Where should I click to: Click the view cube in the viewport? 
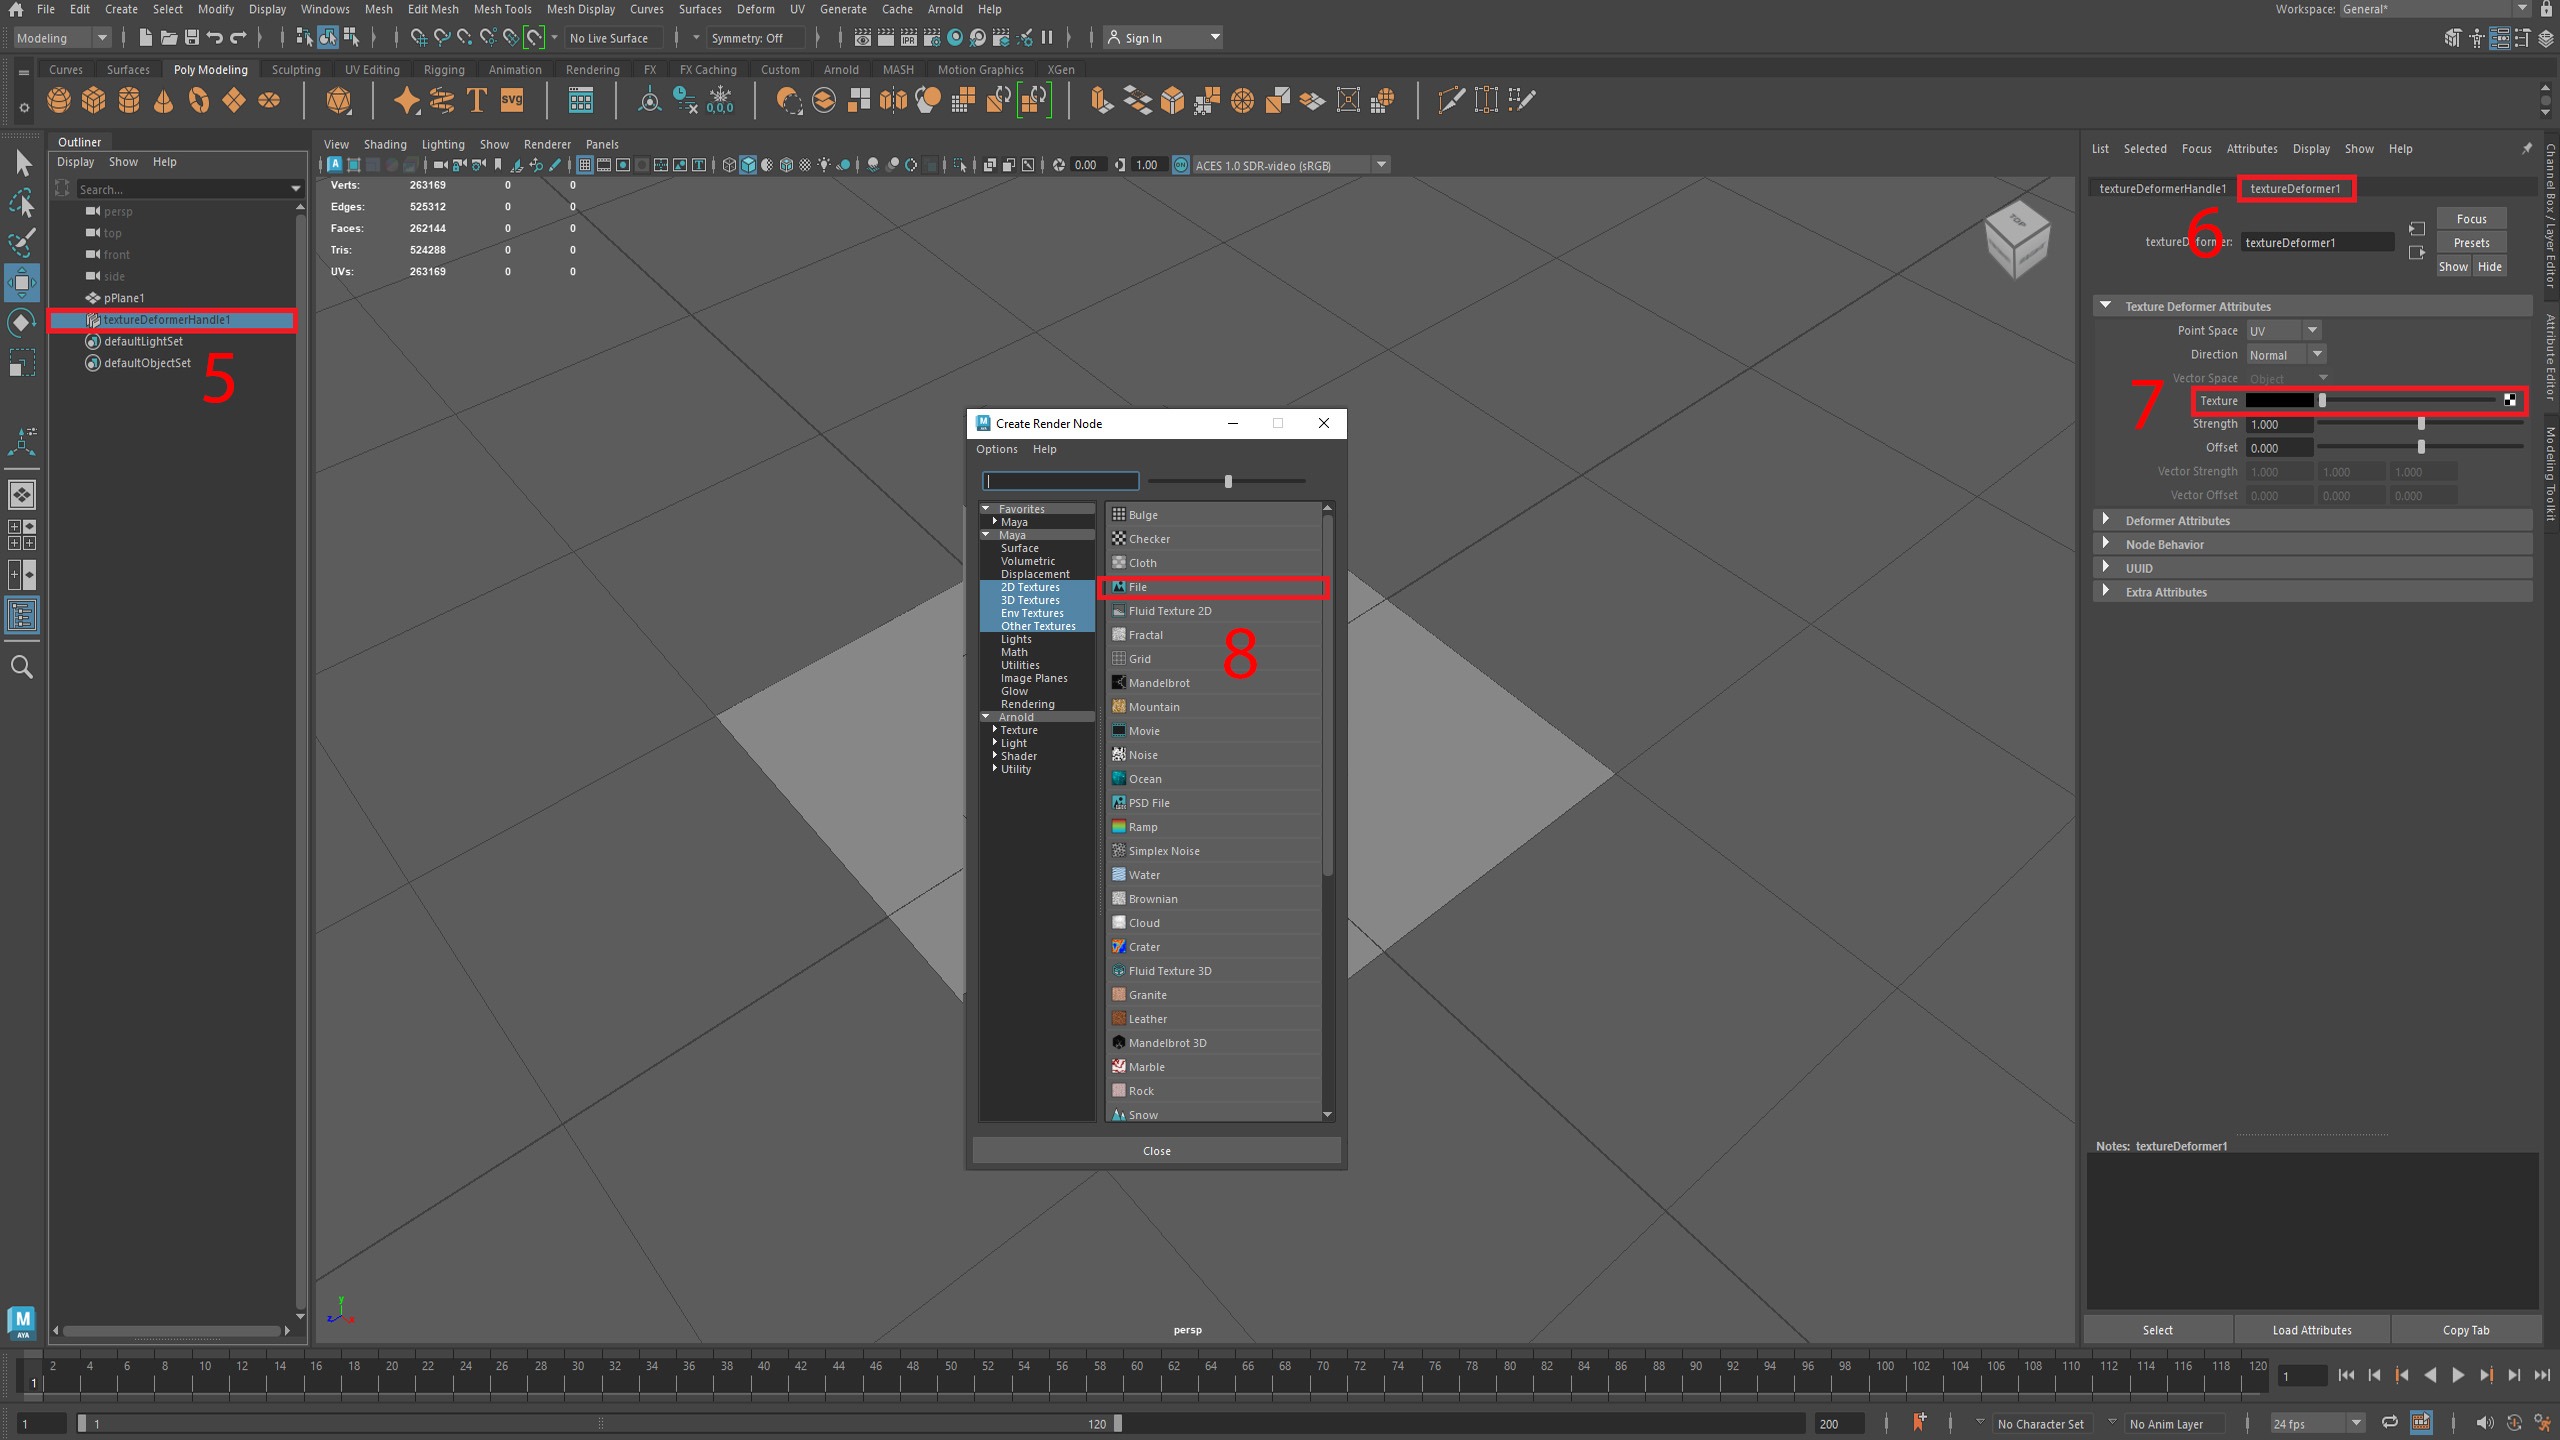[2017, 241]
